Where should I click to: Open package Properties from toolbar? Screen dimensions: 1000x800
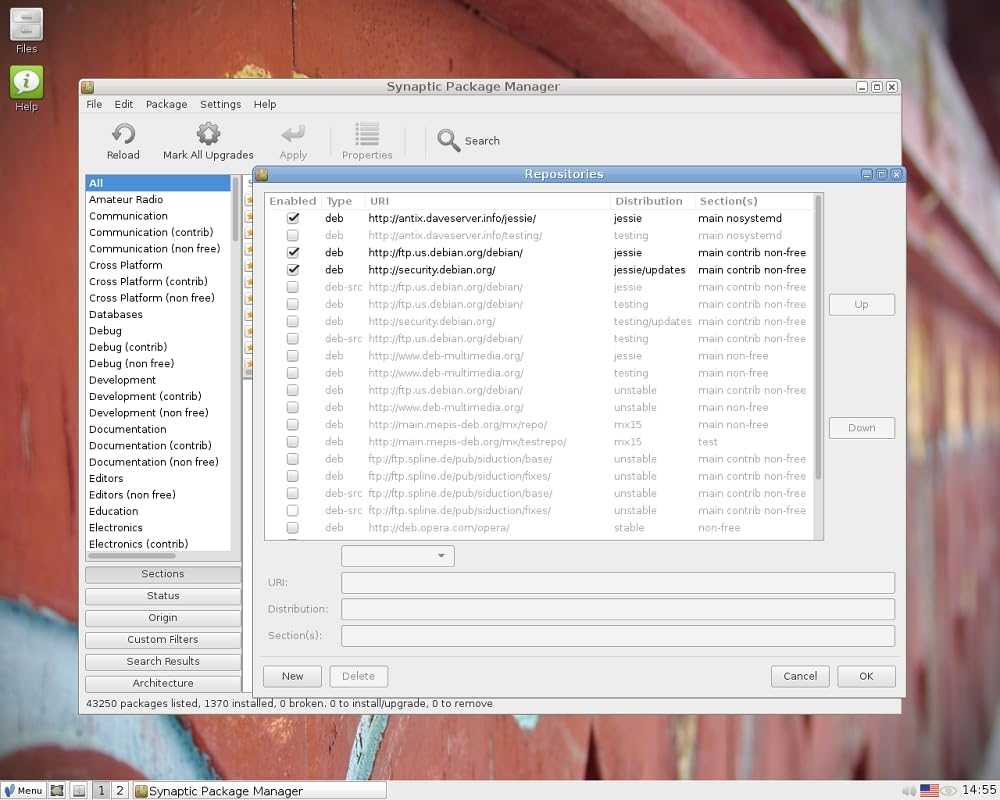pyautogui.click(x=366, y=140)
